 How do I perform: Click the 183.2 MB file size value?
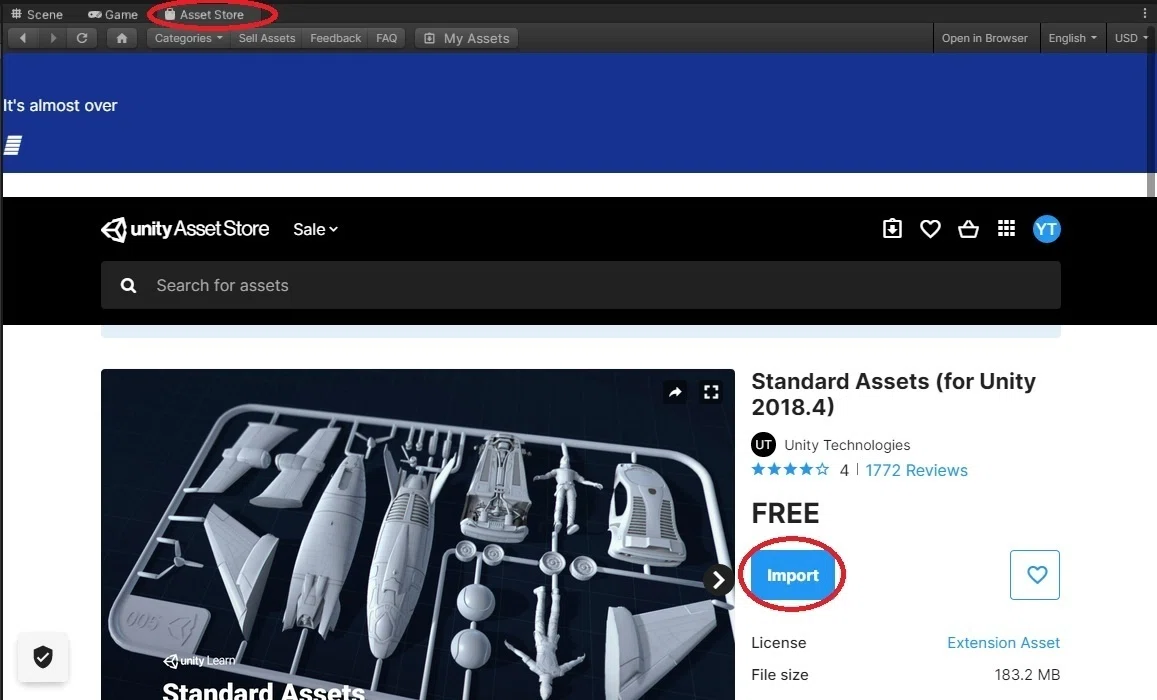click(x=1026, y=674)
